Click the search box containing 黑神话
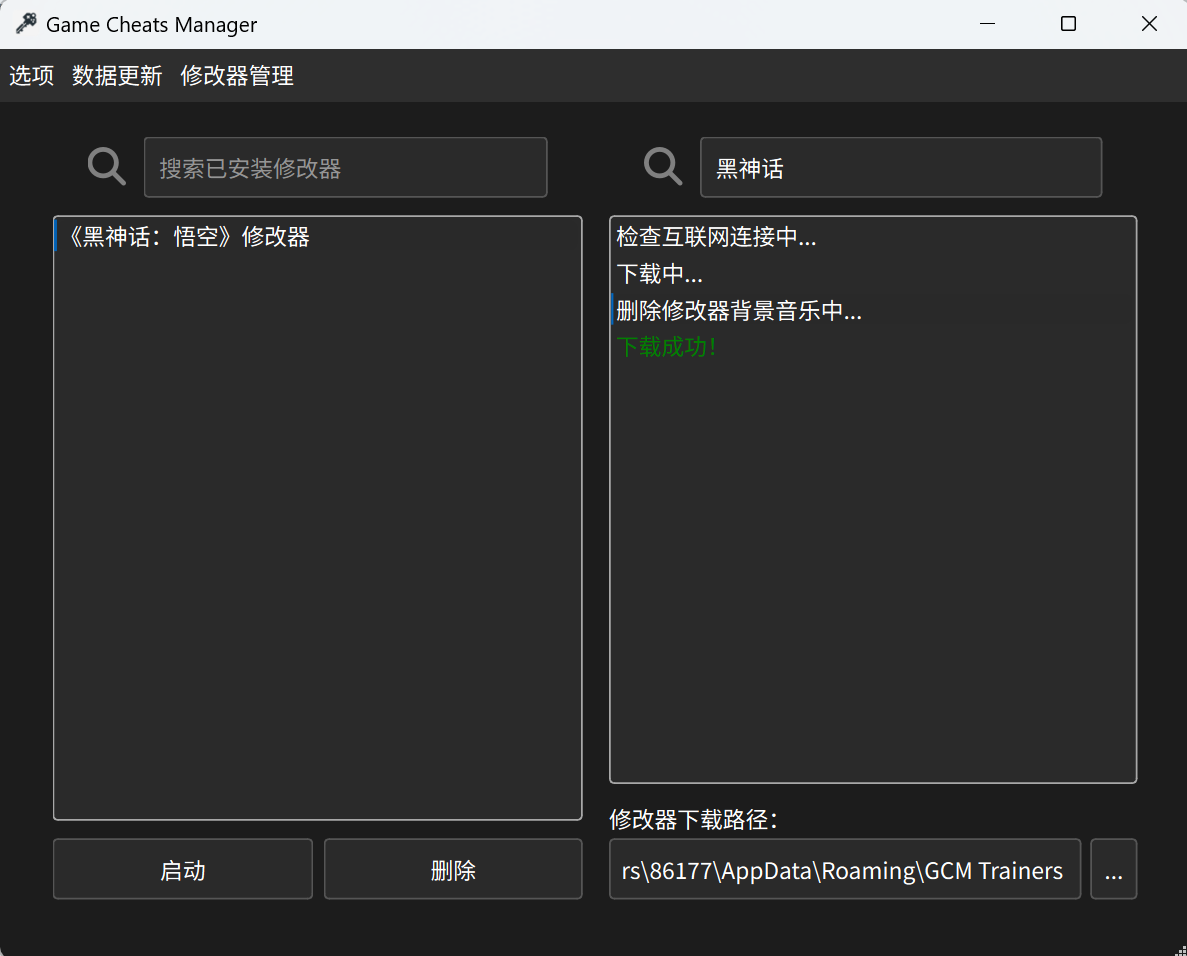The width and height of the screenshot is (1187, 956). [900, 166]
